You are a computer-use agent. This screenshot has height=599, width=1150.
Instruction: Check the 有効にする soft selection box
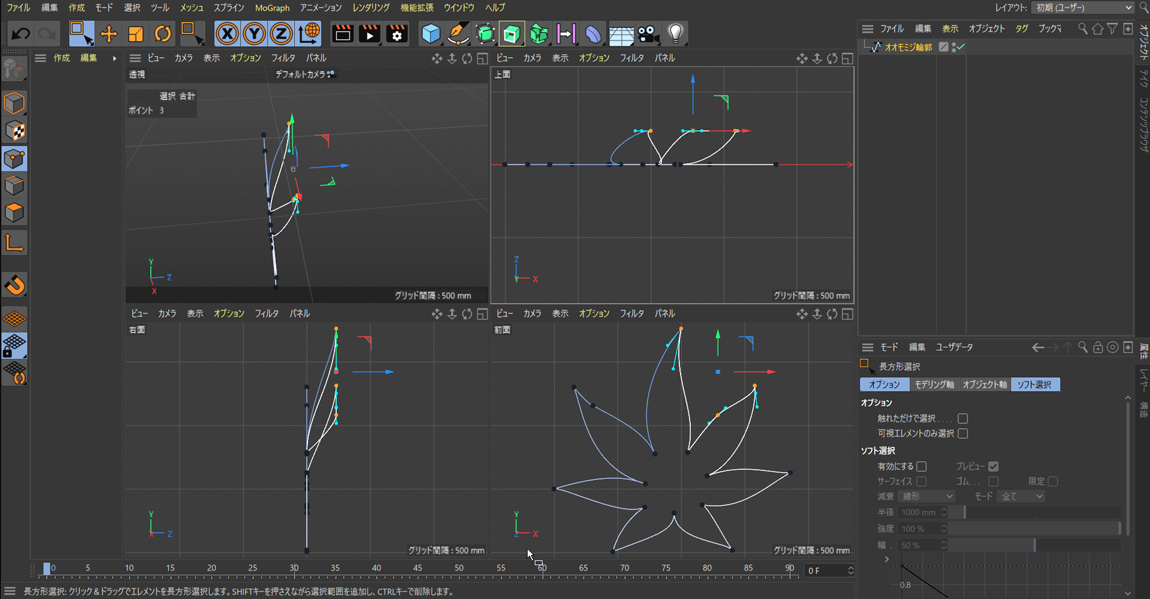click(921, 466)
